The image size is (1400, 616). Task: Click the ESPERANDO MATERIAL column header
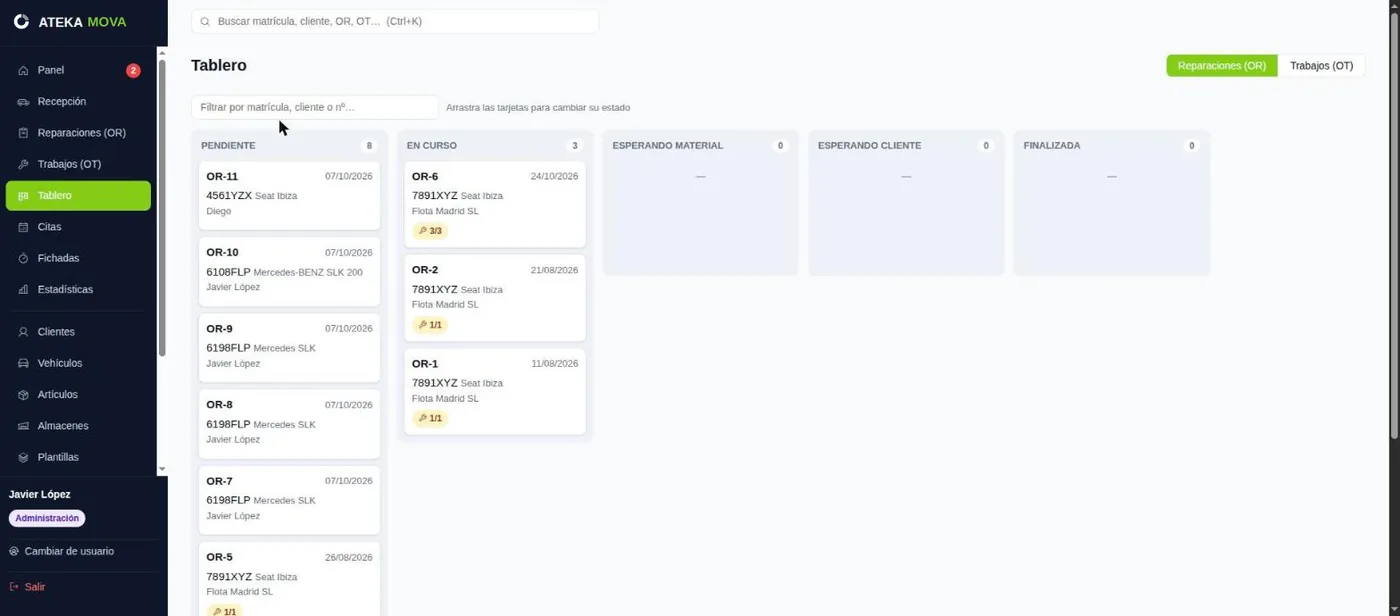tap(668, 146)
